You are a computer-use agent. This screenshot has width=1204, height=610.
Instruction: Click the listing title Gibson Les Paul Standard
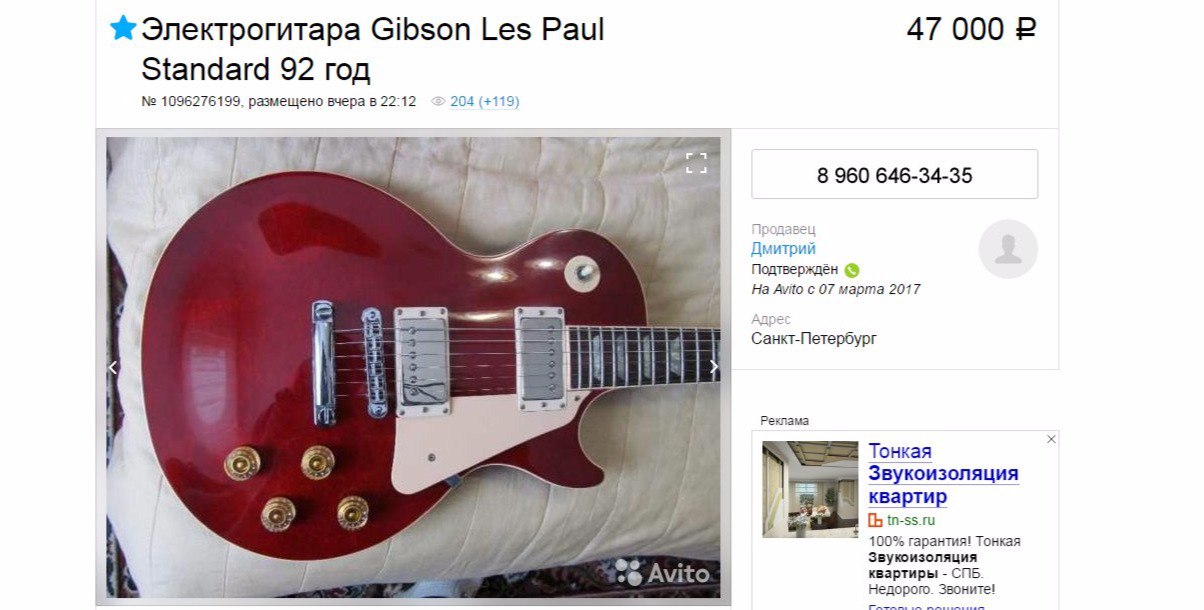(x=373, y=49)
